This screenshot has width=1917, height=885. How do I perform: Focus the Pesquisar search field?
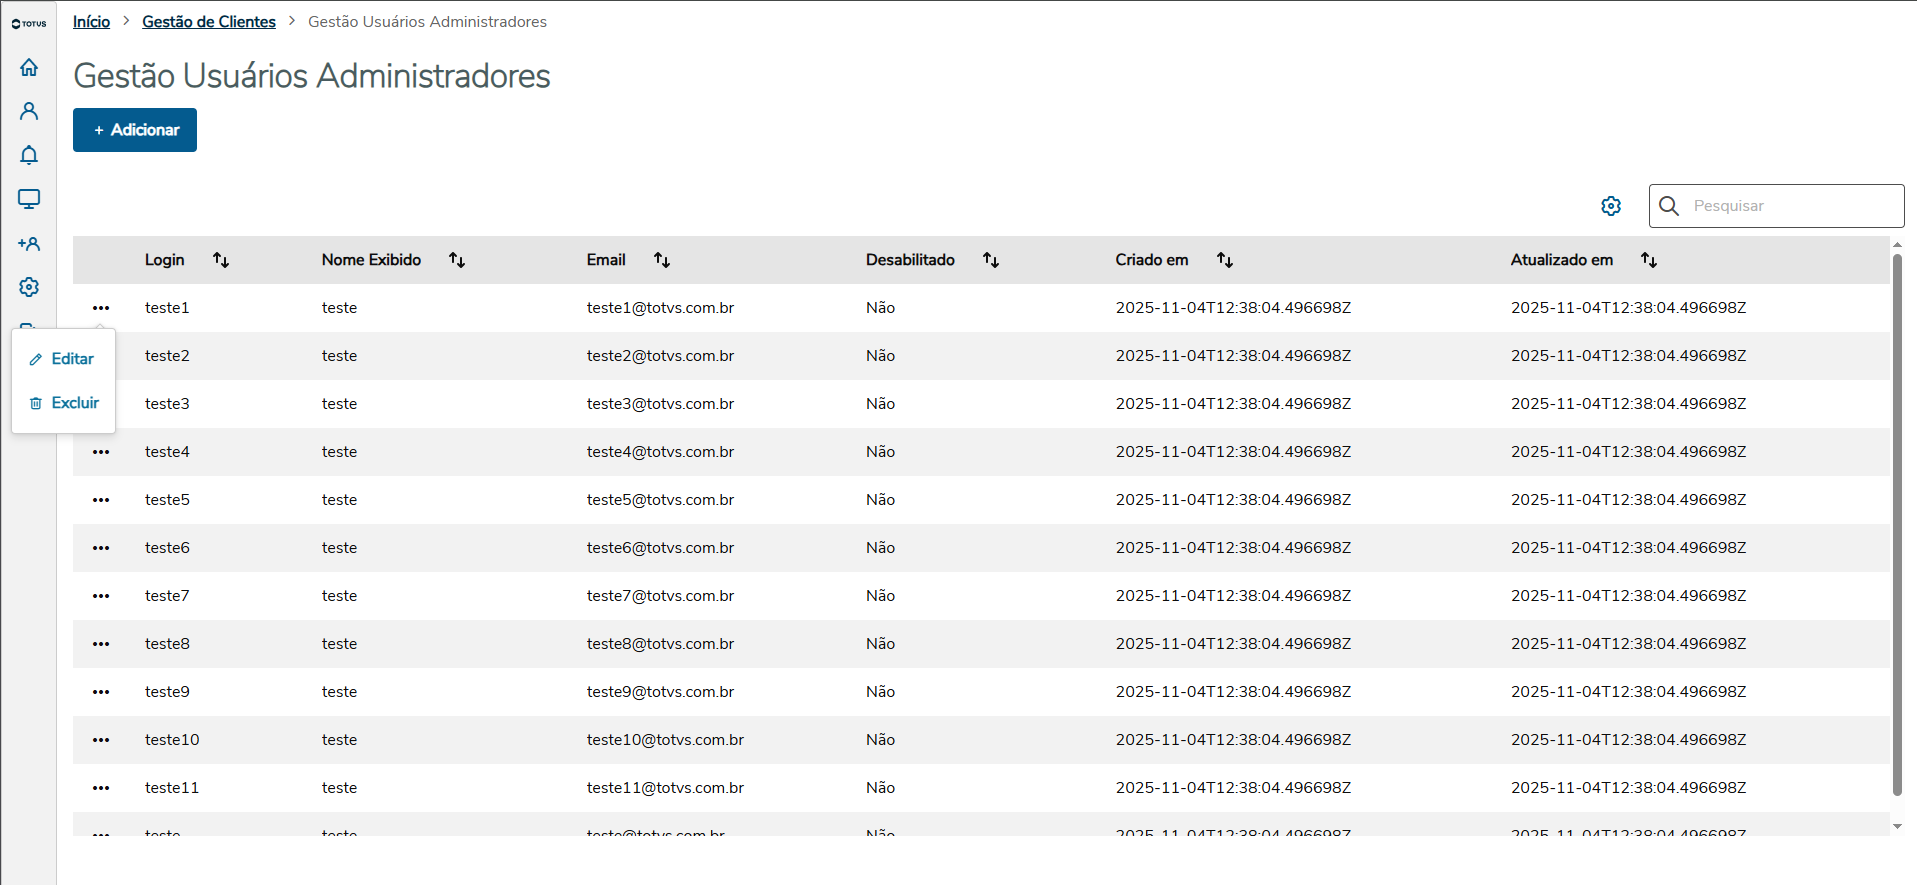pos(1790,206)
